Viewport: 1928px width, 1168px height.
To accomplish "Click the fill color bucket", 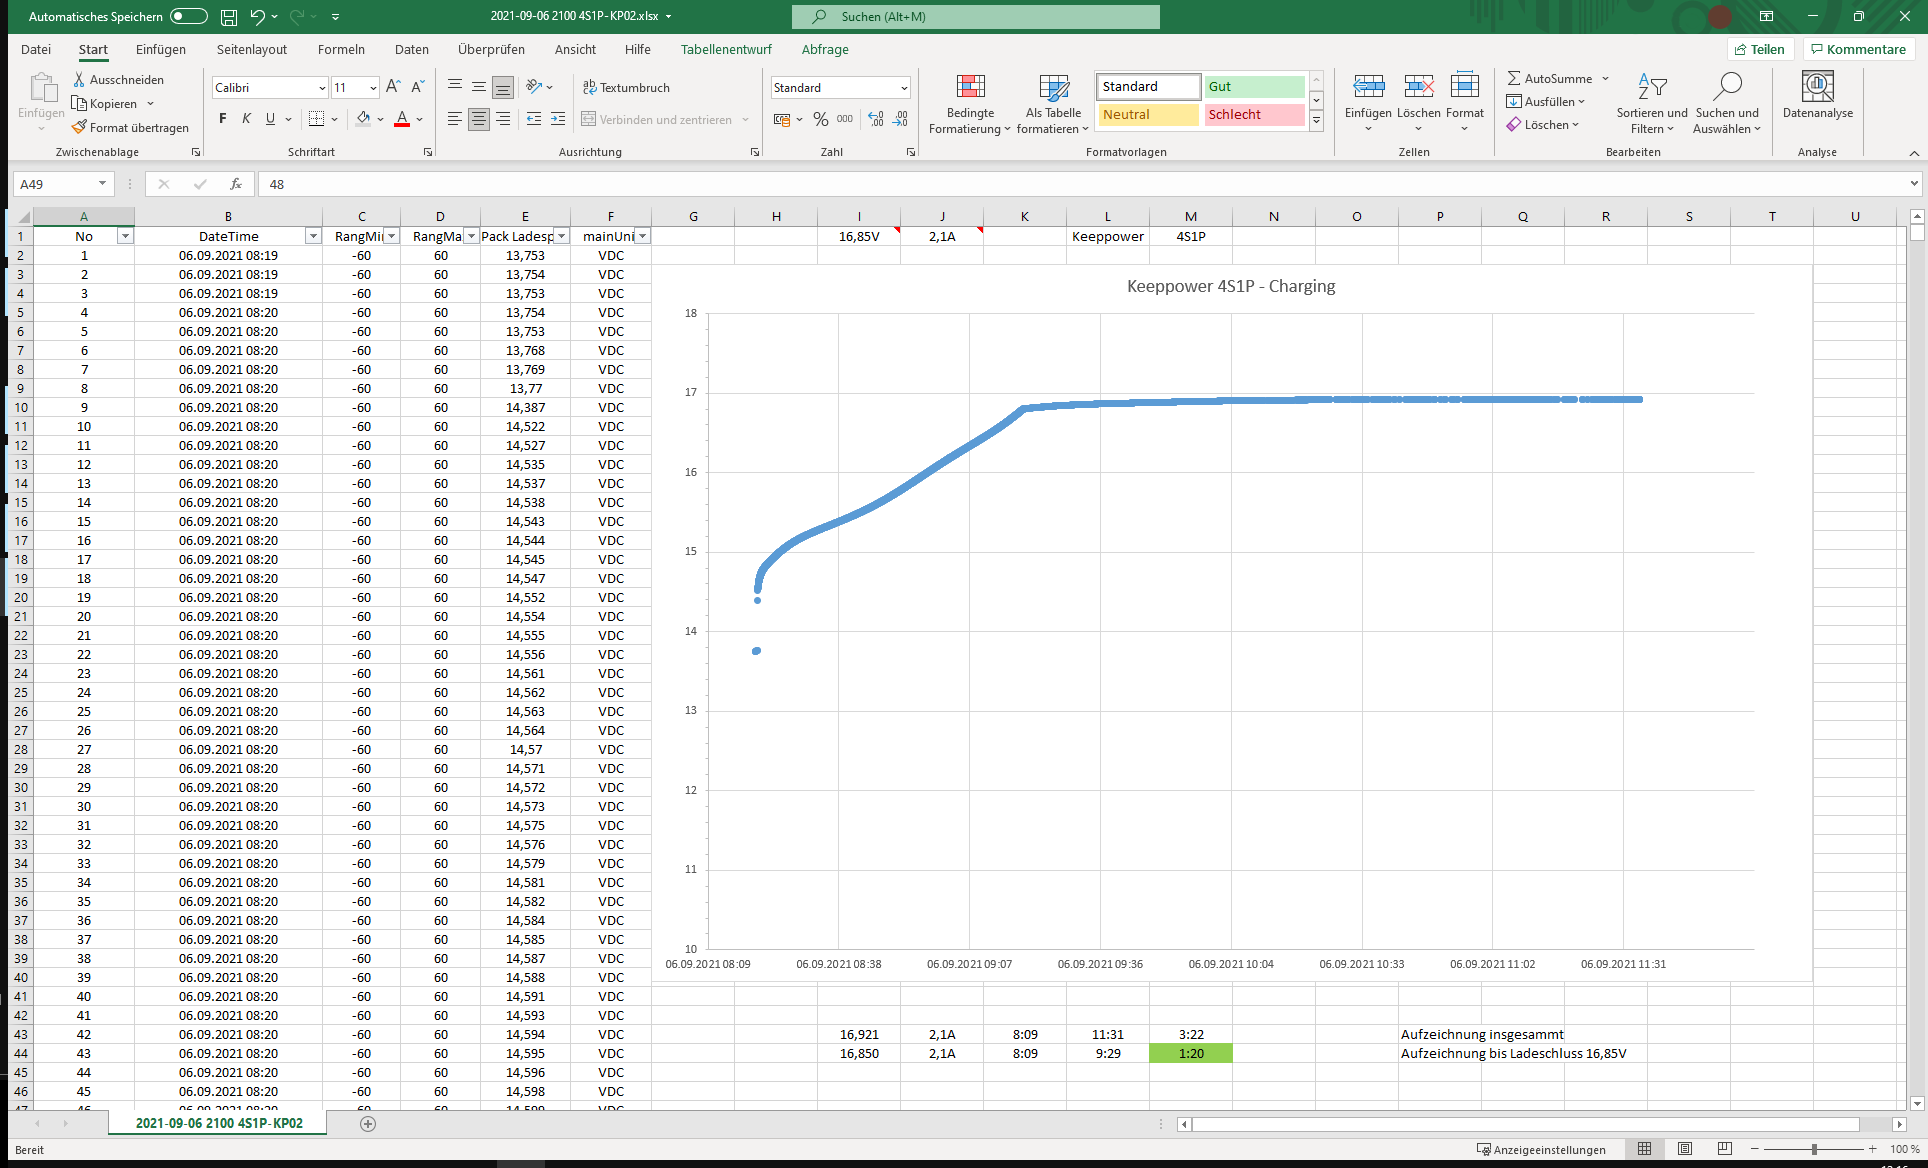I will pyautogui.click(x=363, y=119).
